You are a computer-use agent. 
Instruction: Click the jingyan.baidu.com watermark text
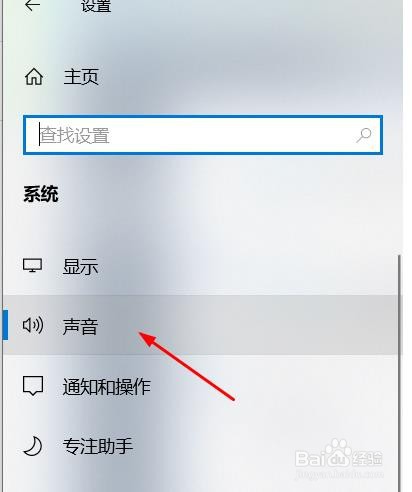(339, 474)
